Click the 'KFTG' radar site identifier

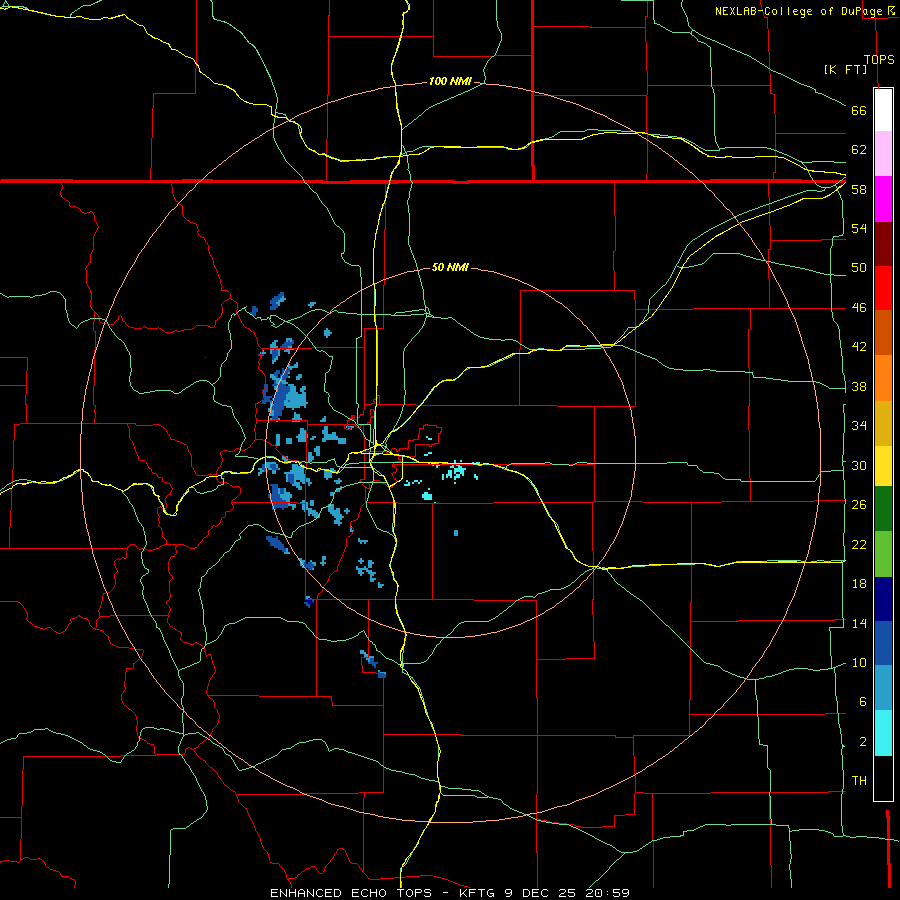(476, 893)
